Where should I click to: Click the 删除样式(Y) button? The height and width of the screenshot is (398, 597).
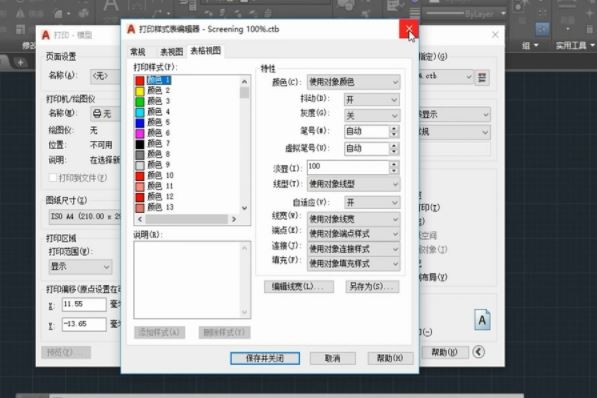[x=225, y=332]
